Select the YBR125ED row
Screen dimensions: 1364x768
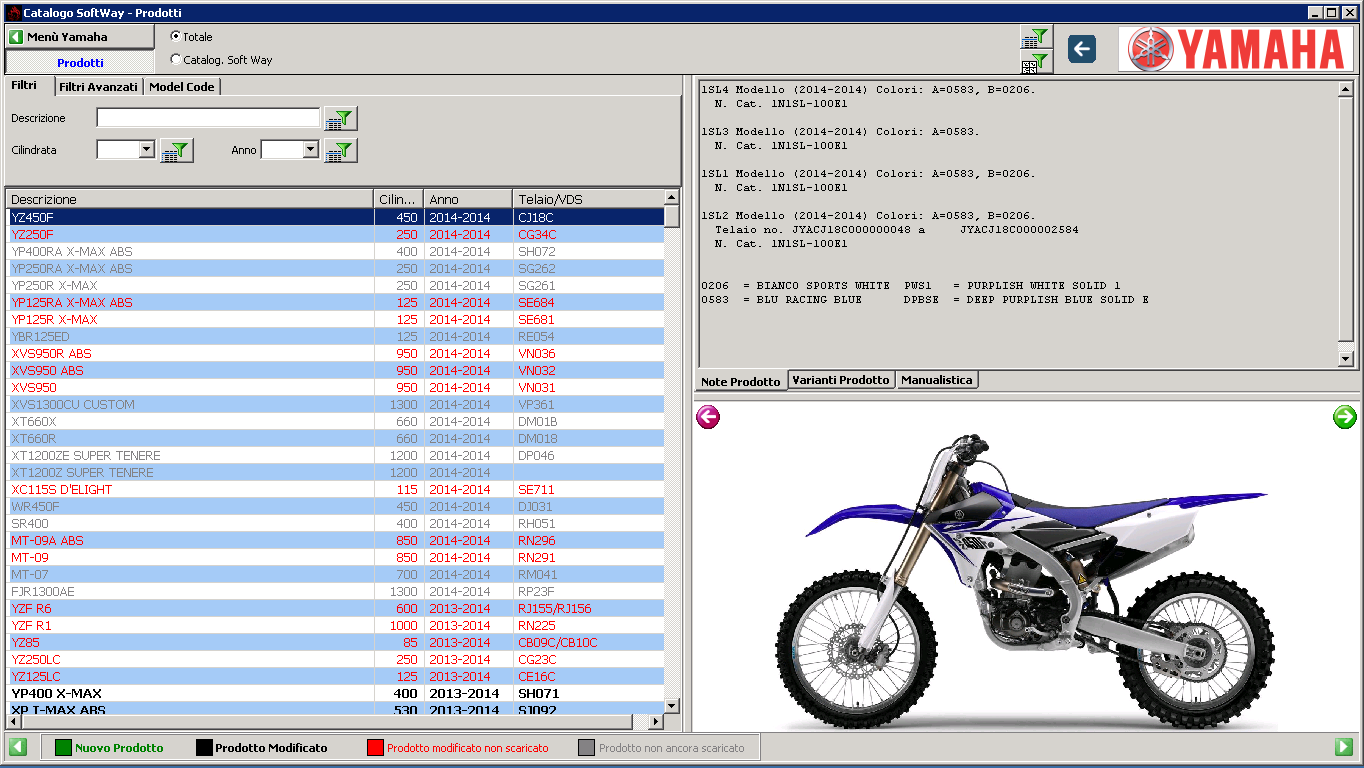tap(335, 336)
